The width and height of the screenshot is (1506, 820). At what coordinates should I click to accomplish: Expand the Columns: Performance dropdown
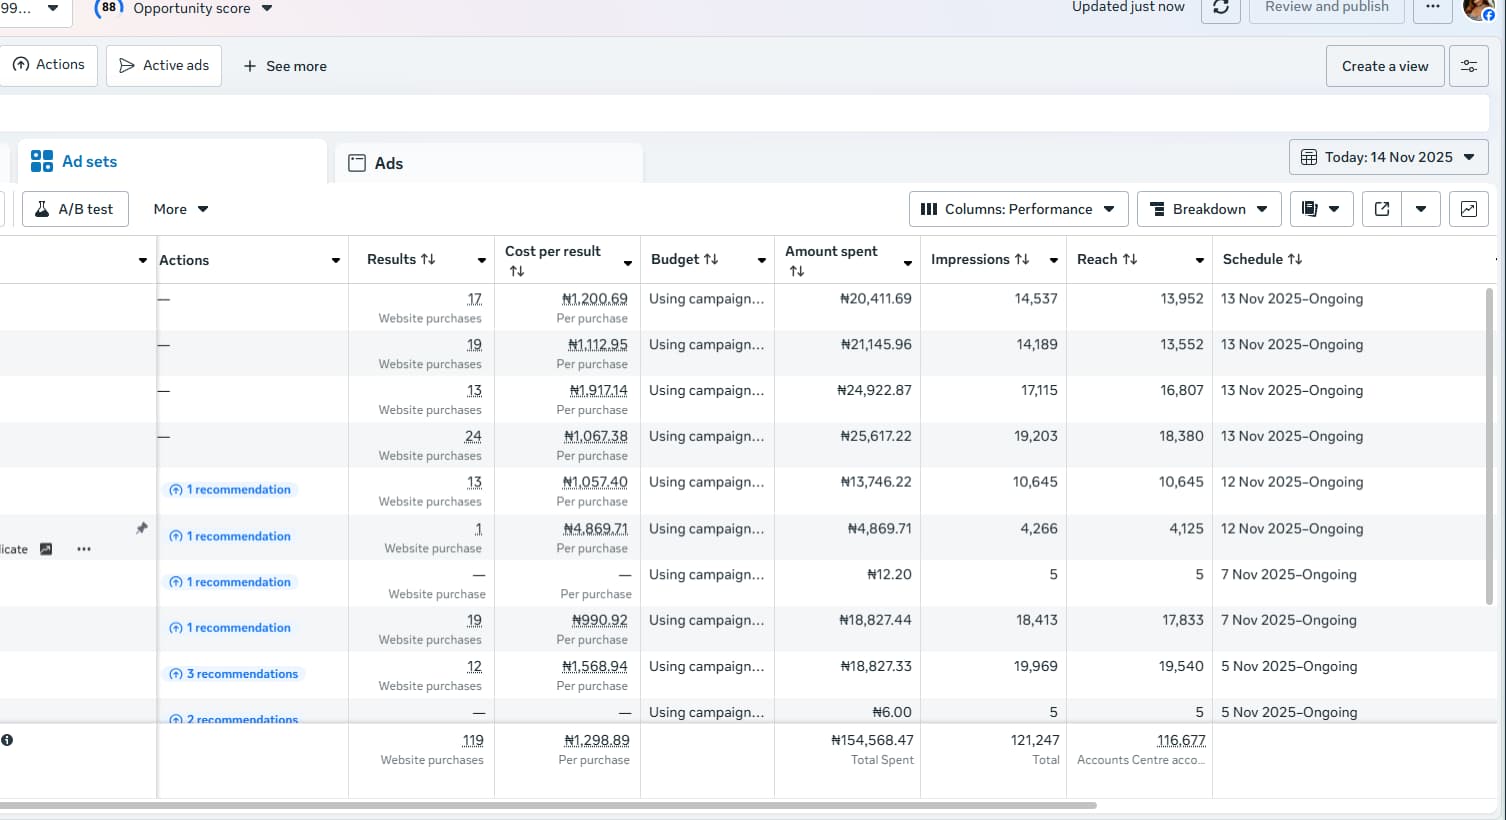pos(1018,209)
